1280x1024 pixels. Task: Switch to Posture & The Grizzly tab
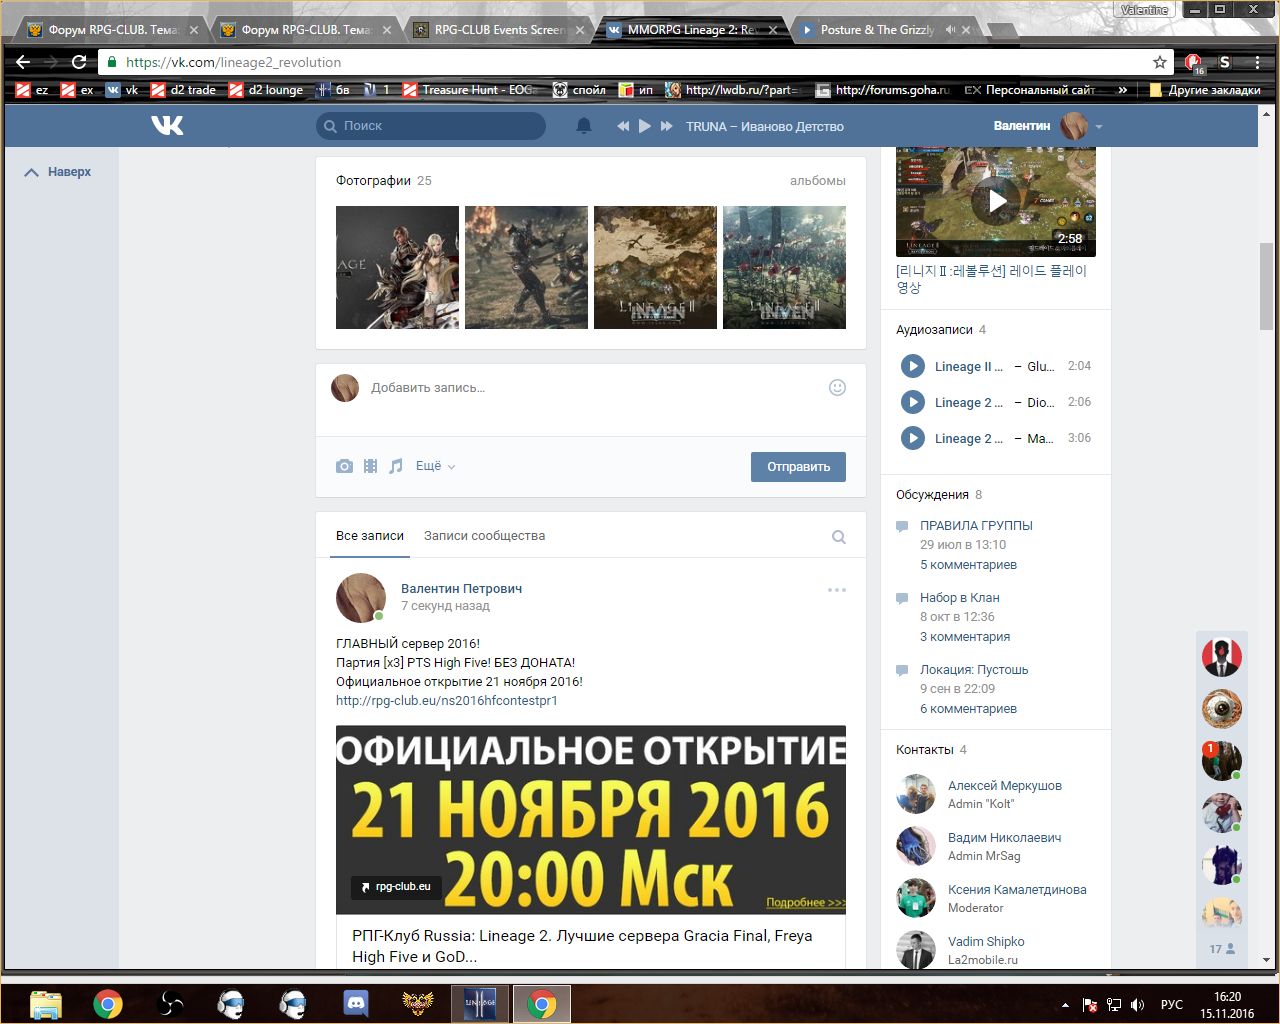(x=876, y=30)
